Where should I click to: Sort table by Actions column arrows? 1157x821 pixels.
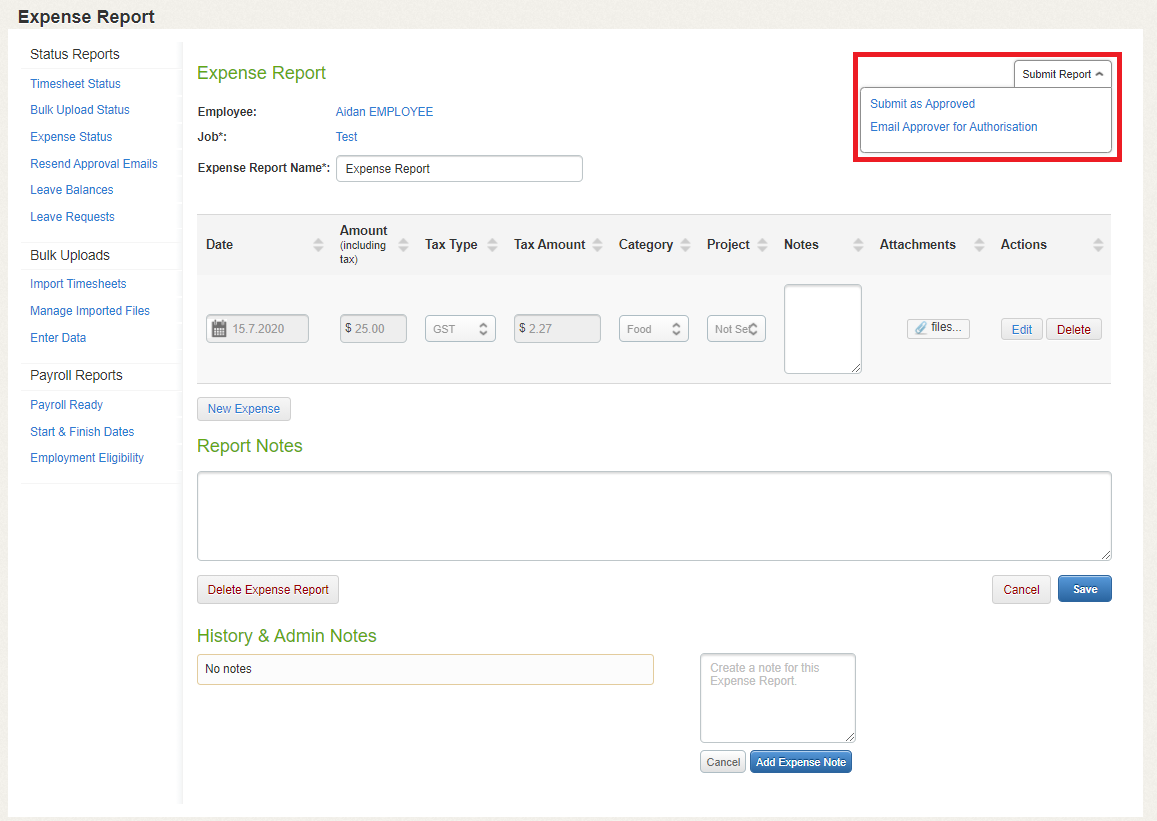pyautogui.click(x=1098, y=245)
